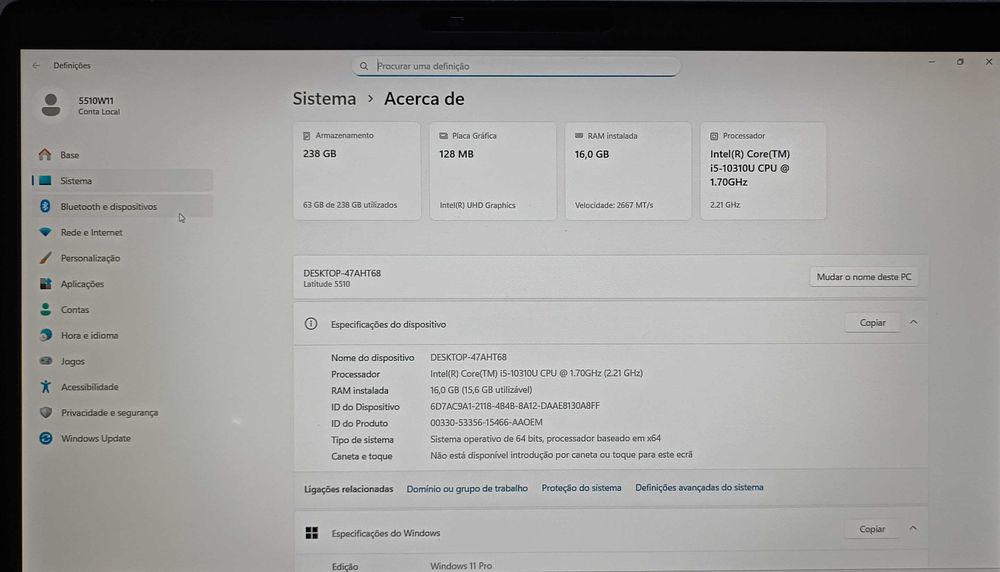Collapse Especificações do Windows section
Screen dimensions: 1000x572
coord(913,528)
